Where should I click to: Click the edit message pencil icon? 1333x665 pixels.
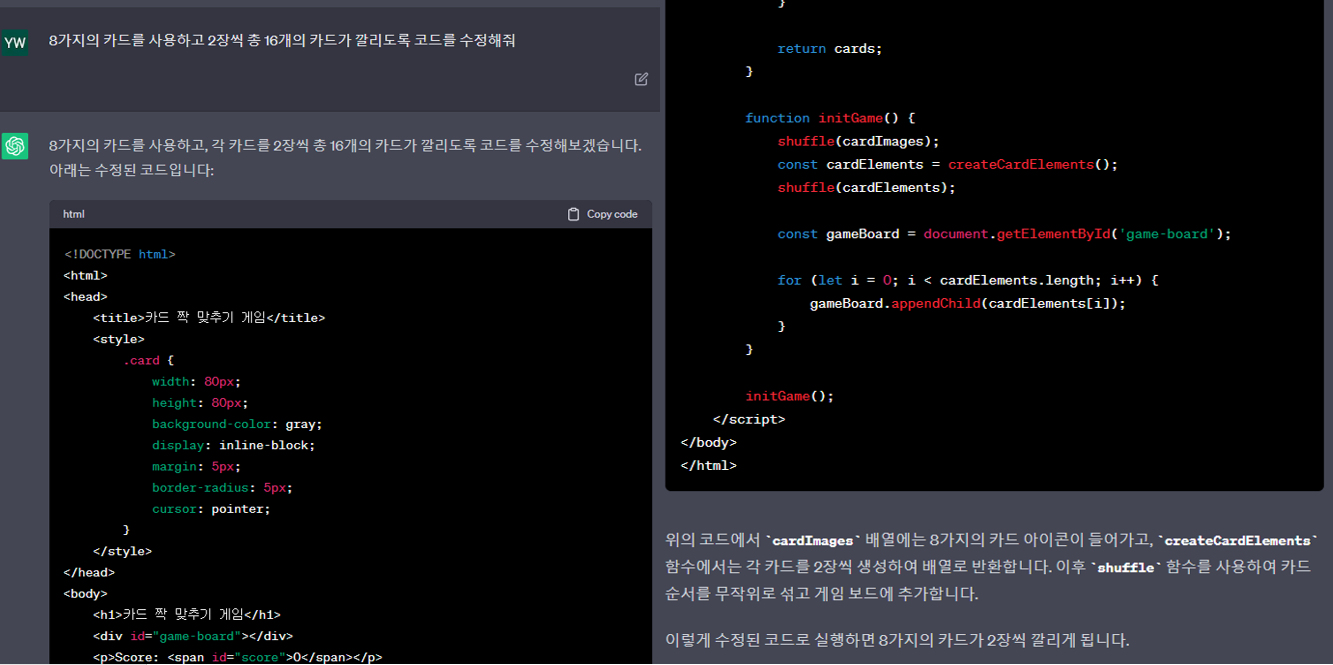(x=641, y=79)
